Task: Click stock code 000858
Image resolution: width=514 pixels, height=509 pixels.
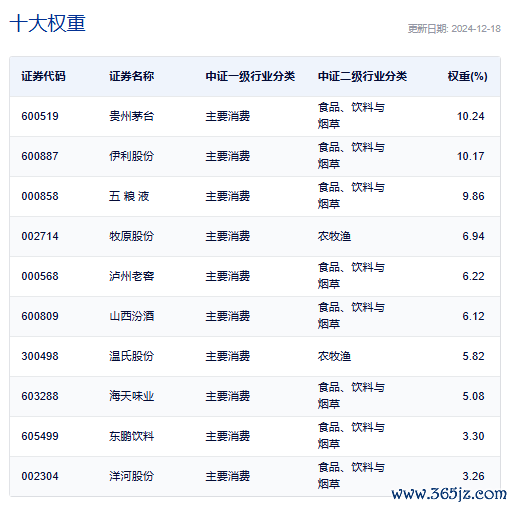Action: (40, 196)
